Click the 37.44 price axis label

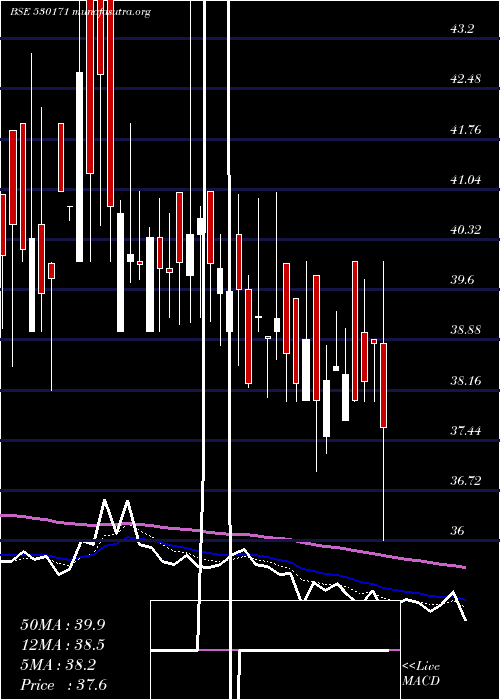(466, 431)
